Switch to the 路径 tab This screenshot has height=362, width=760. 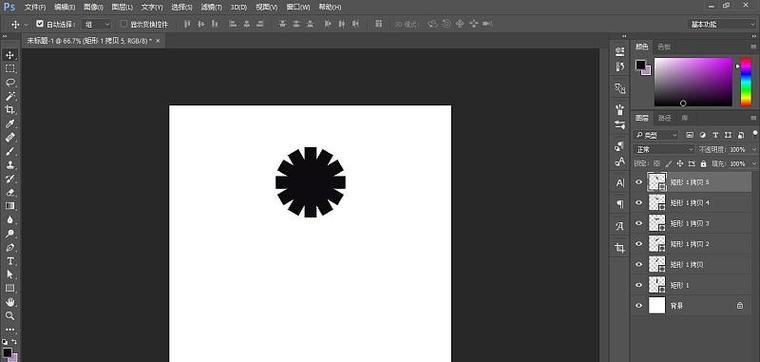point(665,118)
